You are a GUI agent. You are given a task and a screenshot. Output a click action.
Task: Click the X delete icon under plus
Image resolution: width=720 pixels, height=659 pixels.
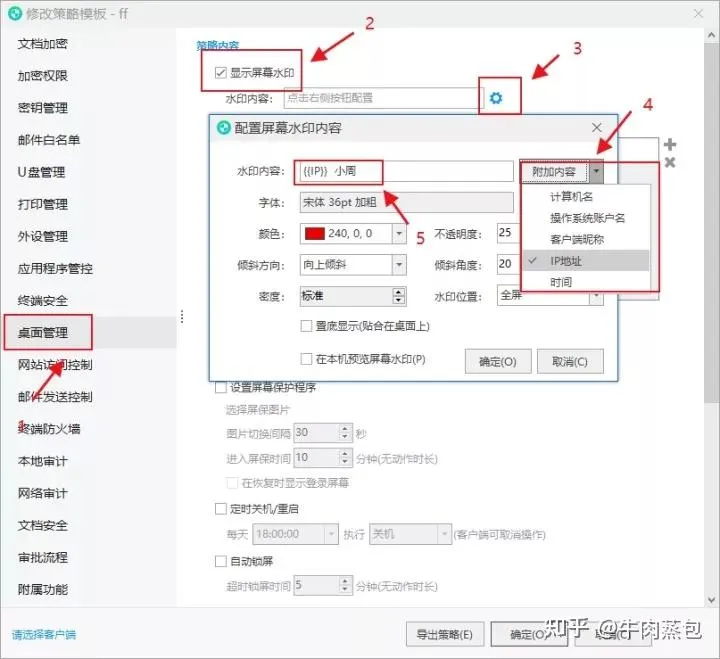click(x=670, y=162)
